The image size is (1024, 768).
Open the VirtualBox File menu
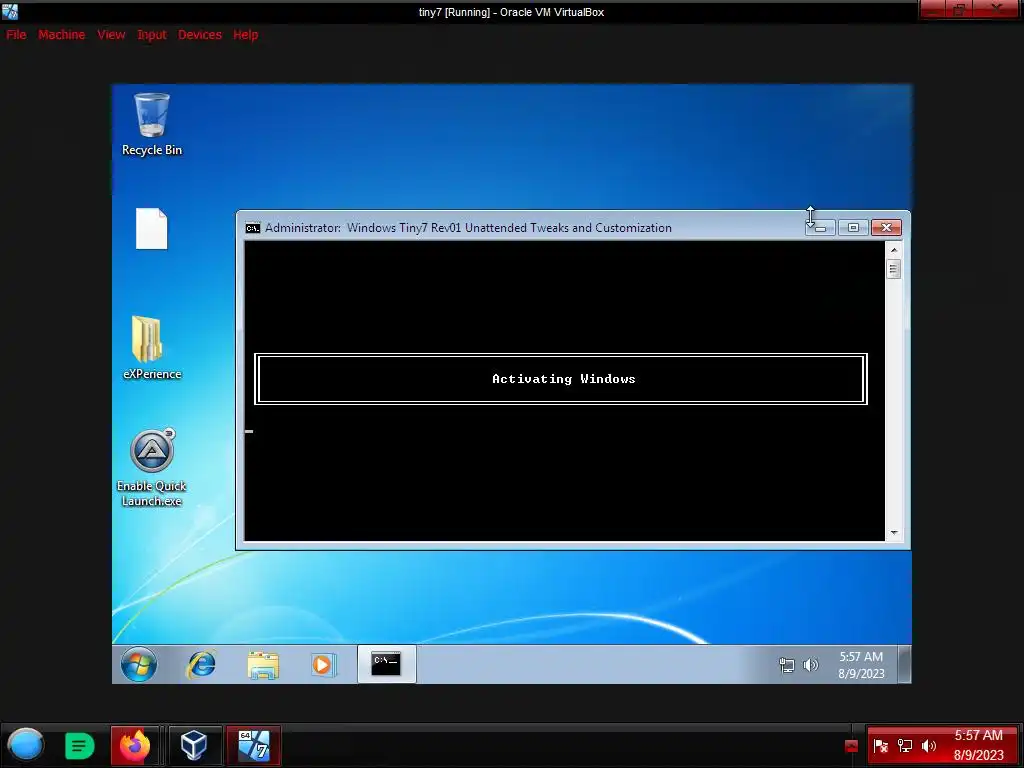[x=16, y=35]
